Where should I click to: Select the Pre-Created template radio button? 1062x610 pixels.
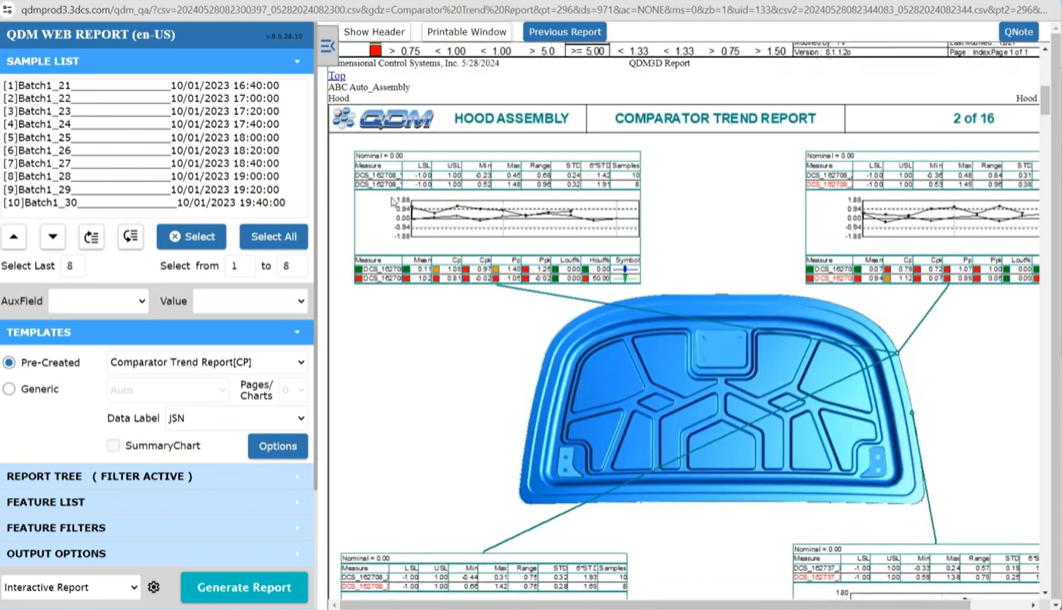[x=9, y=363]
